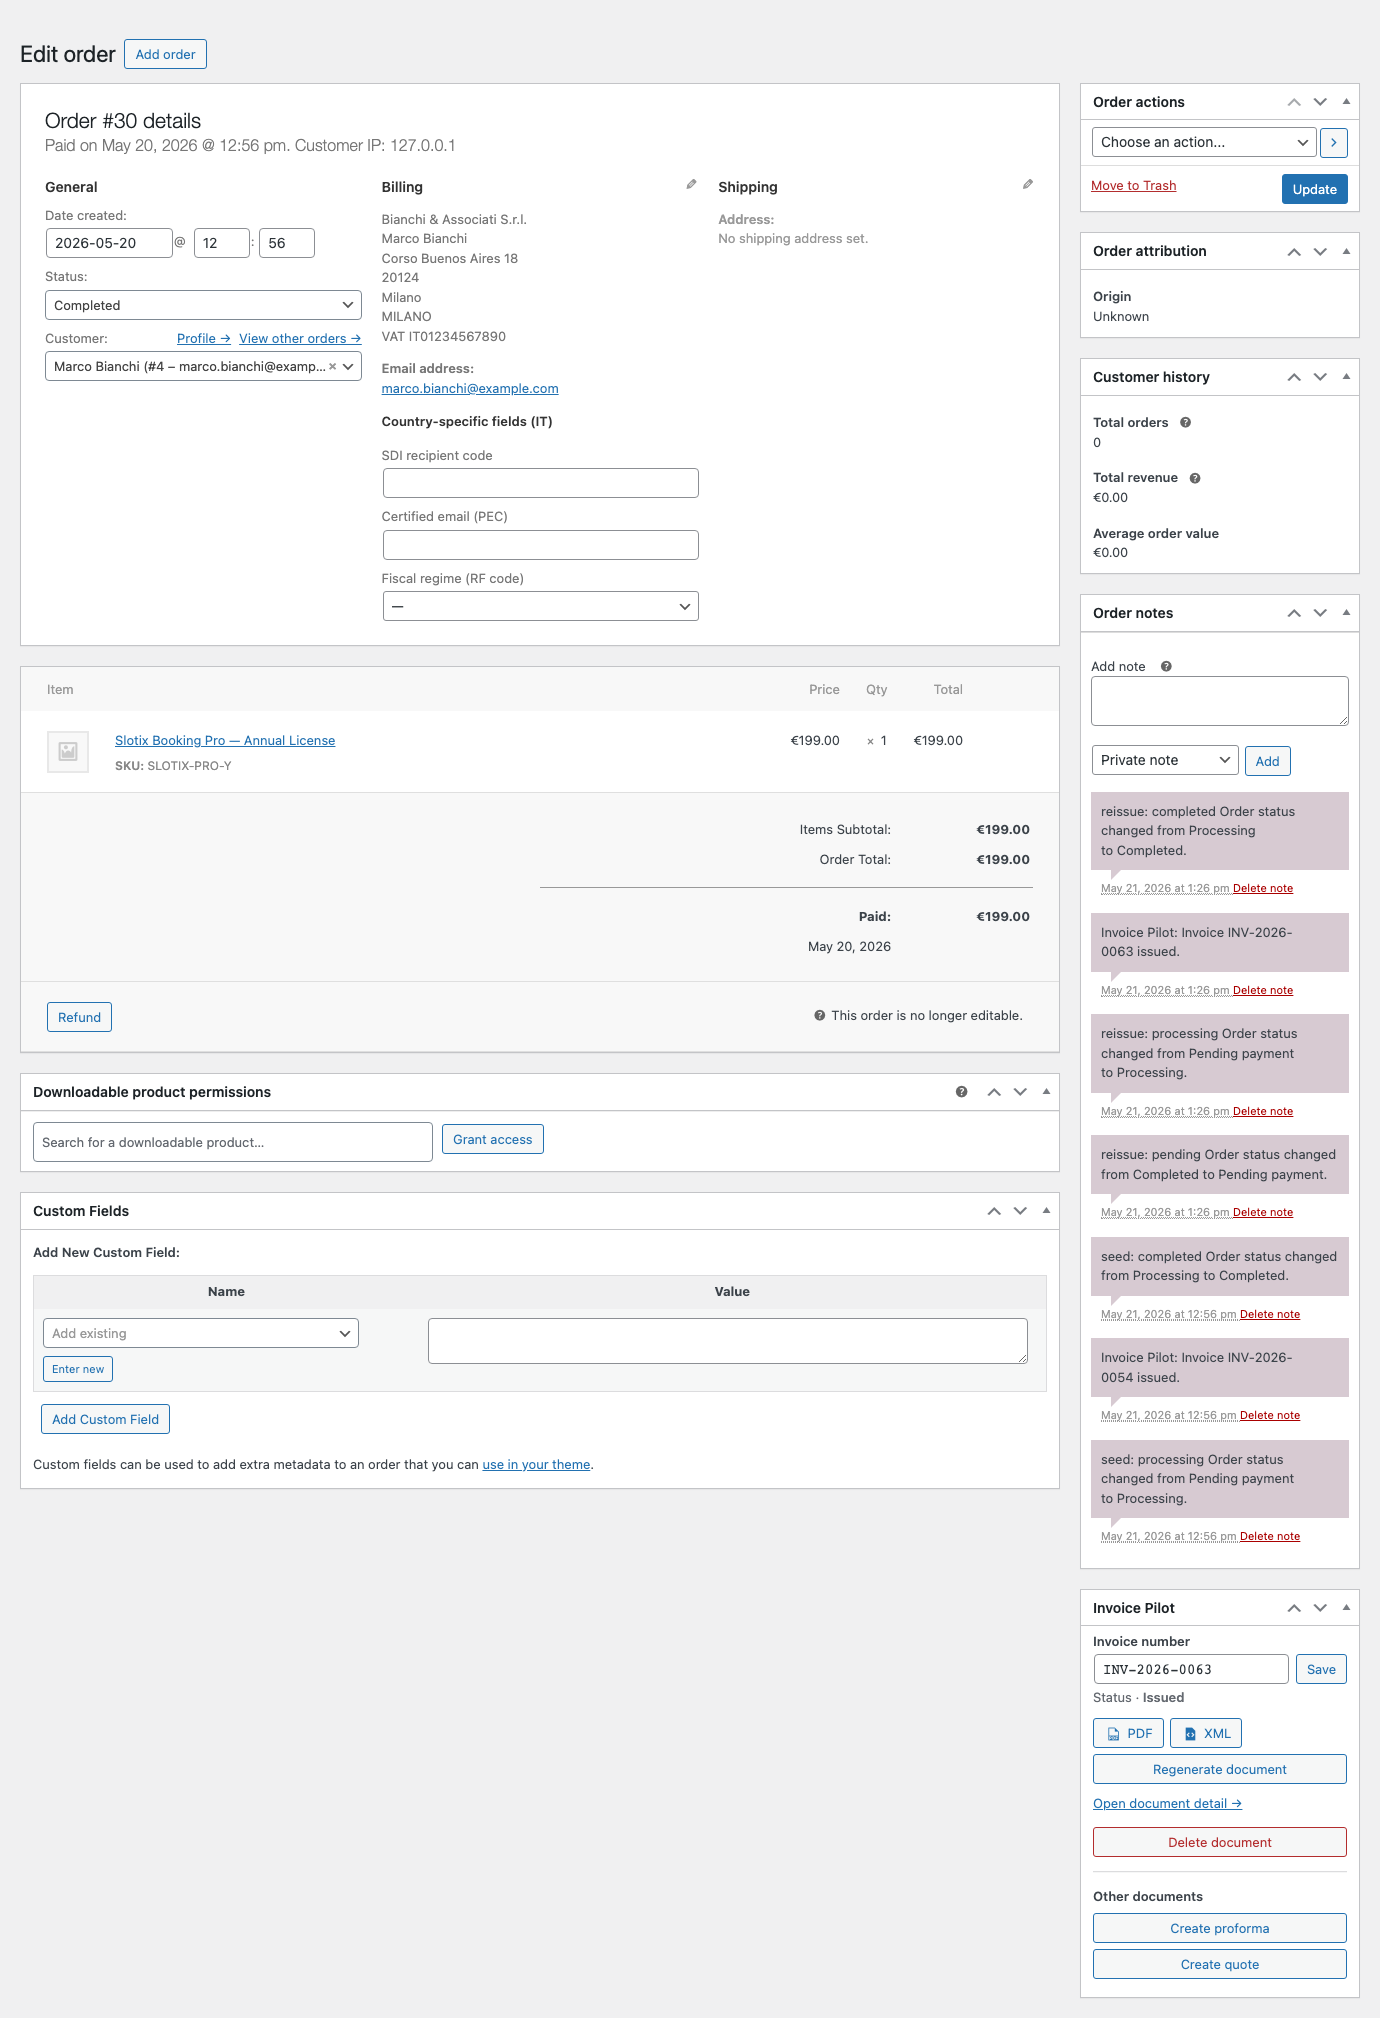Move Order attribution panel down
1380x2018 pixels.
pyautogui.click(x=1320, y=251)
